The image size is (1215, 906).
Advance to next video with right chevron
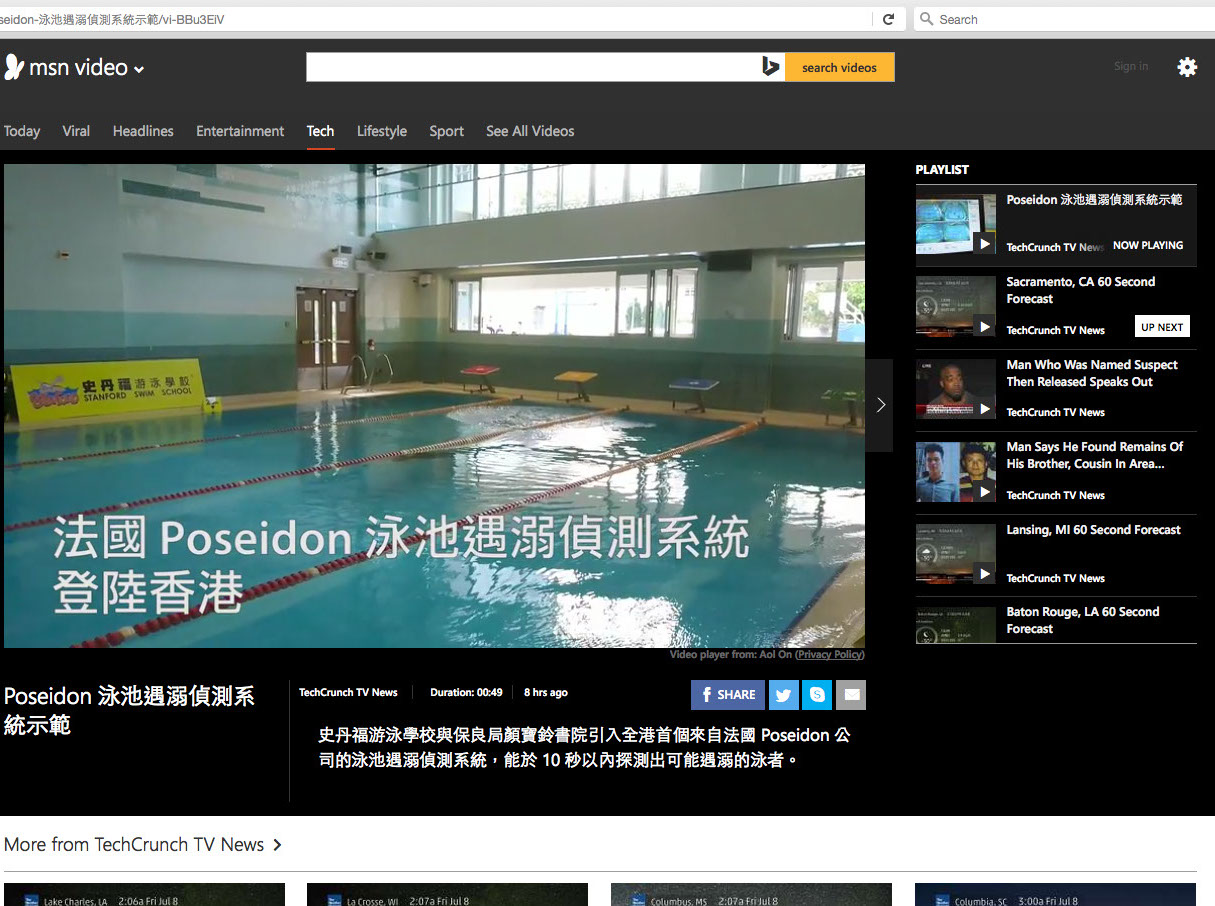pyautogui.click(x=880, y=405)
